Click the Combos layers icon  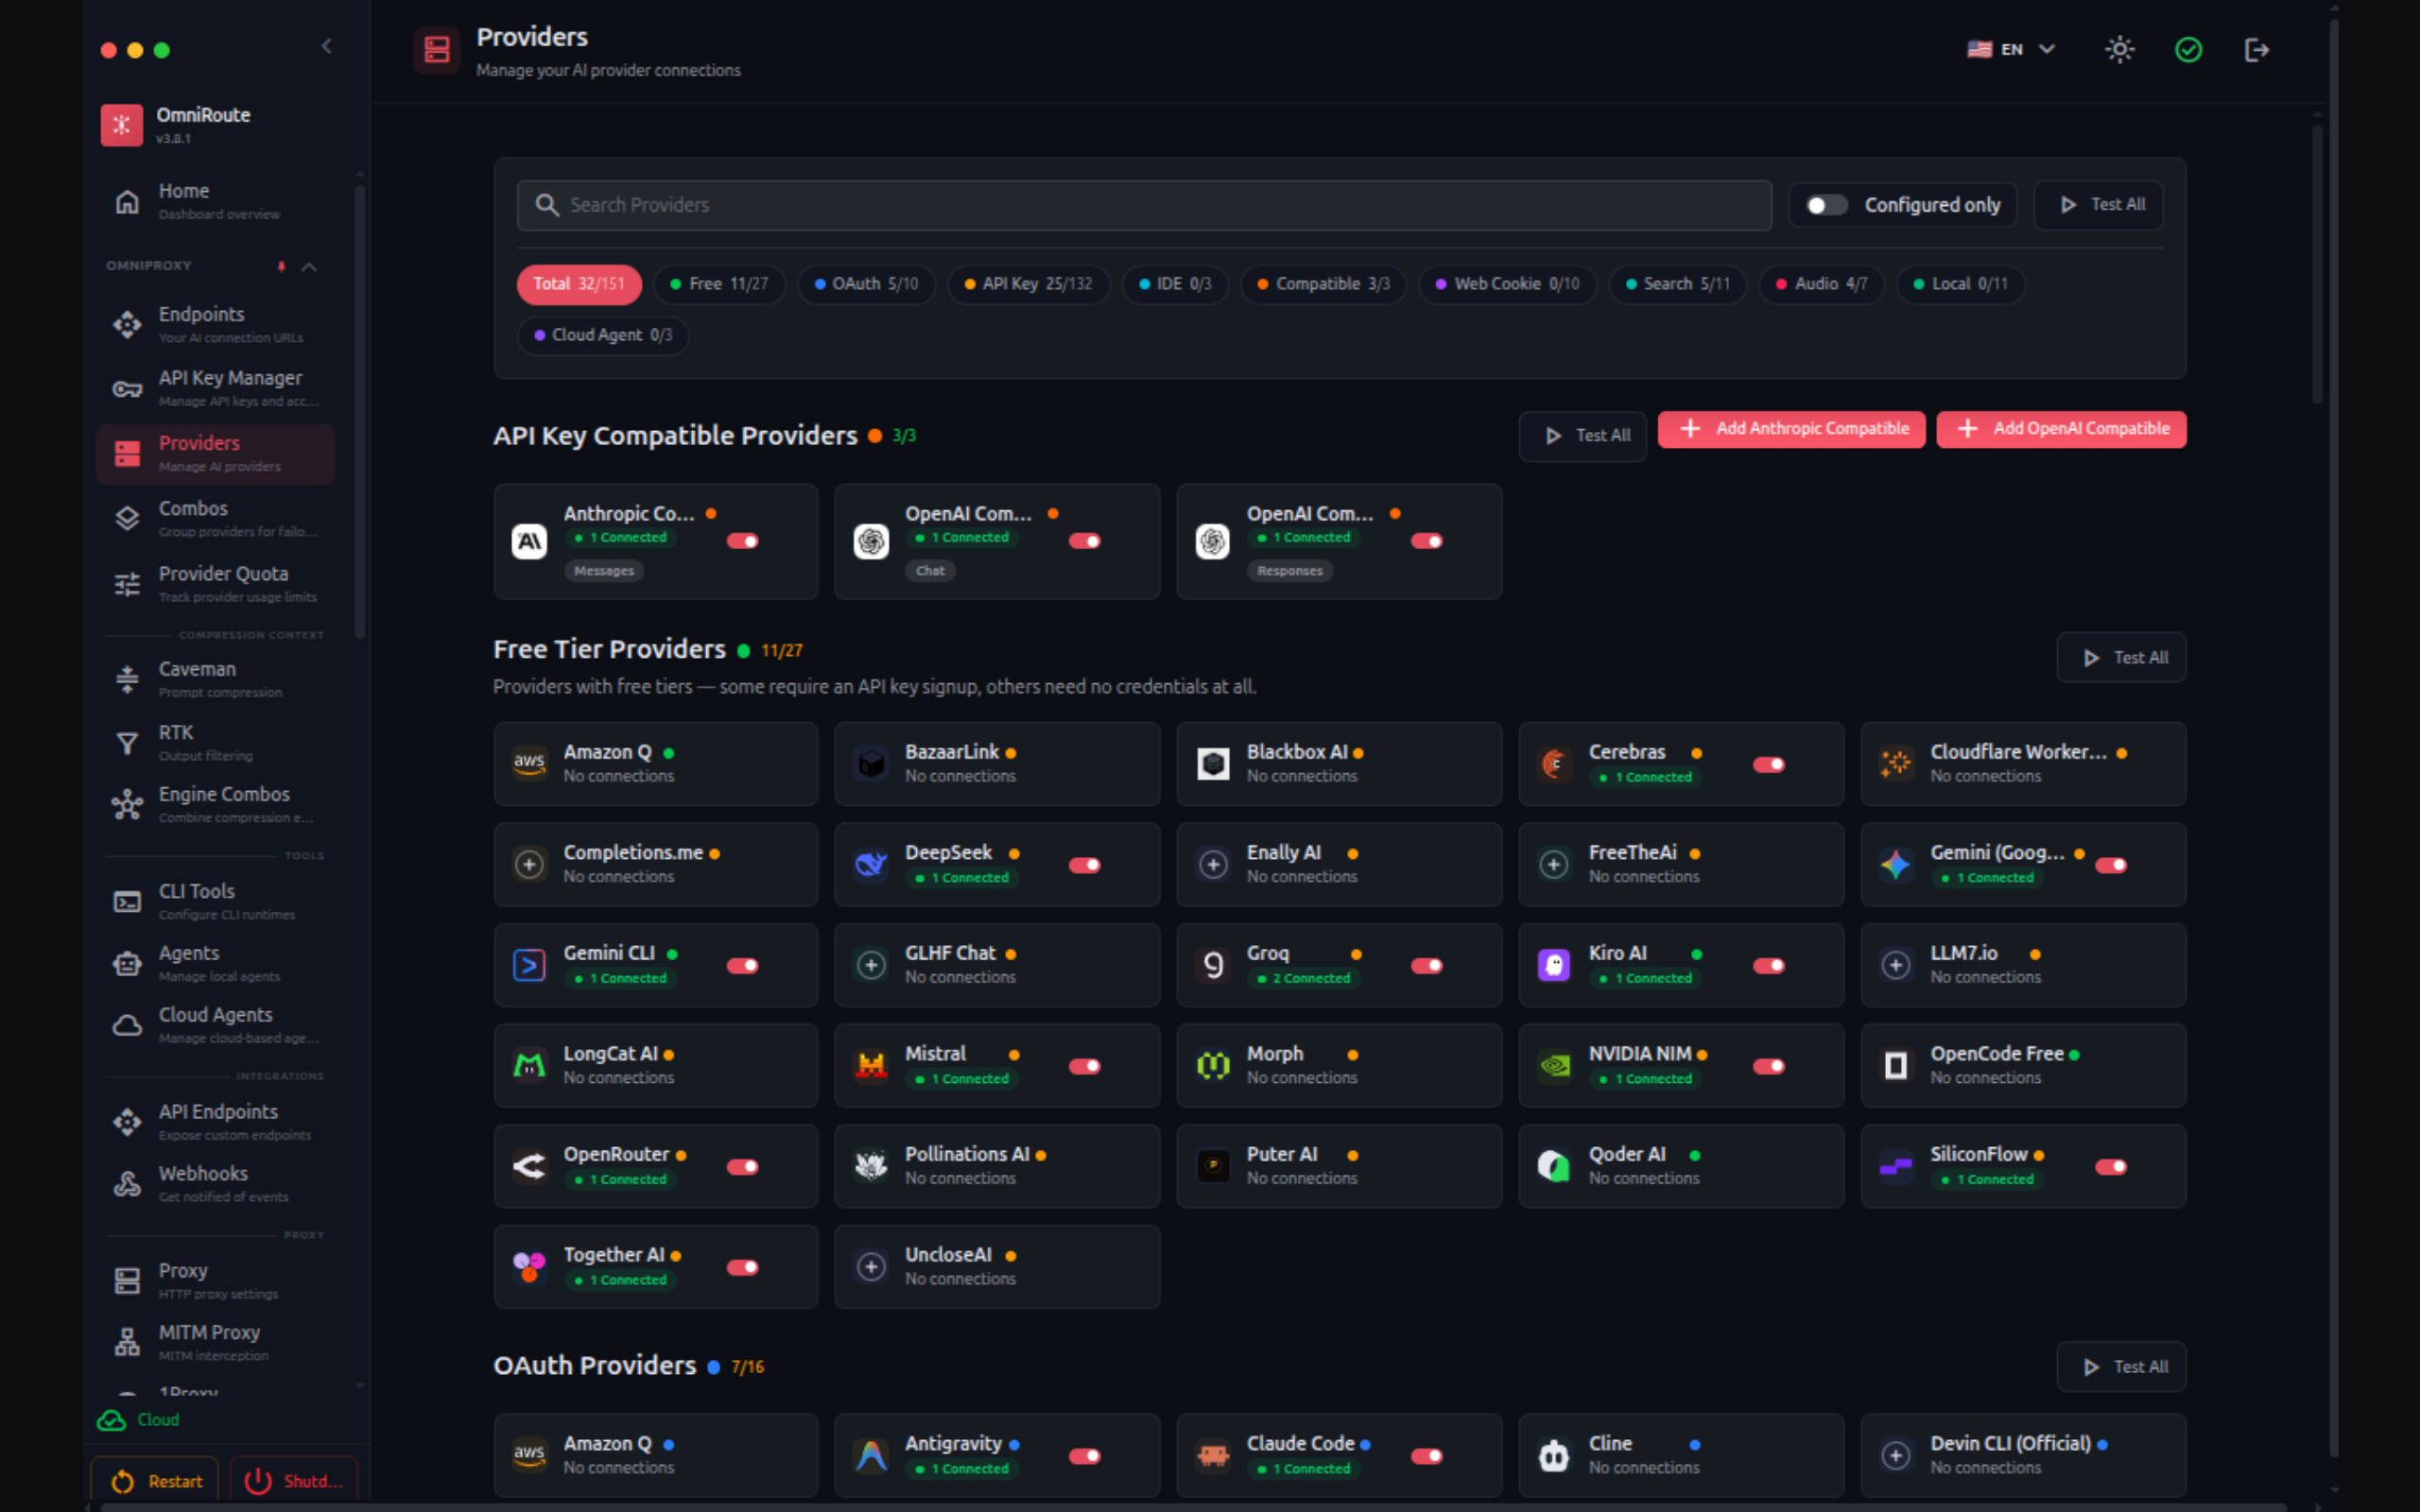click(x=127, y=518)
